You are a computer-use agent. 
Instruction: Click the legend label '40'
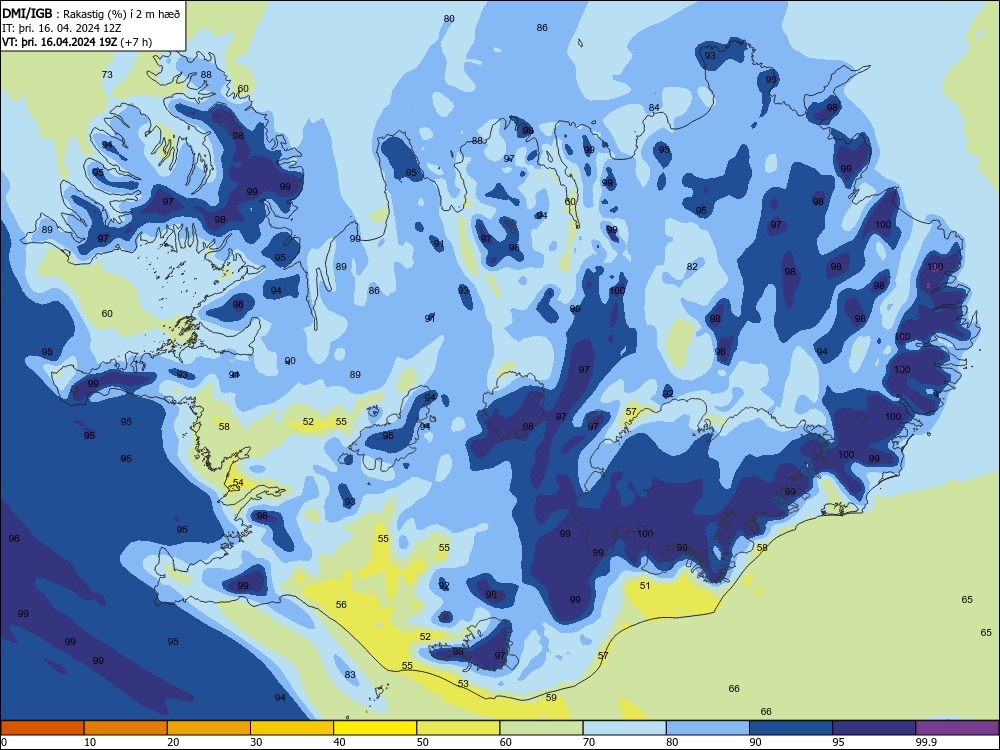coord(340,742)
